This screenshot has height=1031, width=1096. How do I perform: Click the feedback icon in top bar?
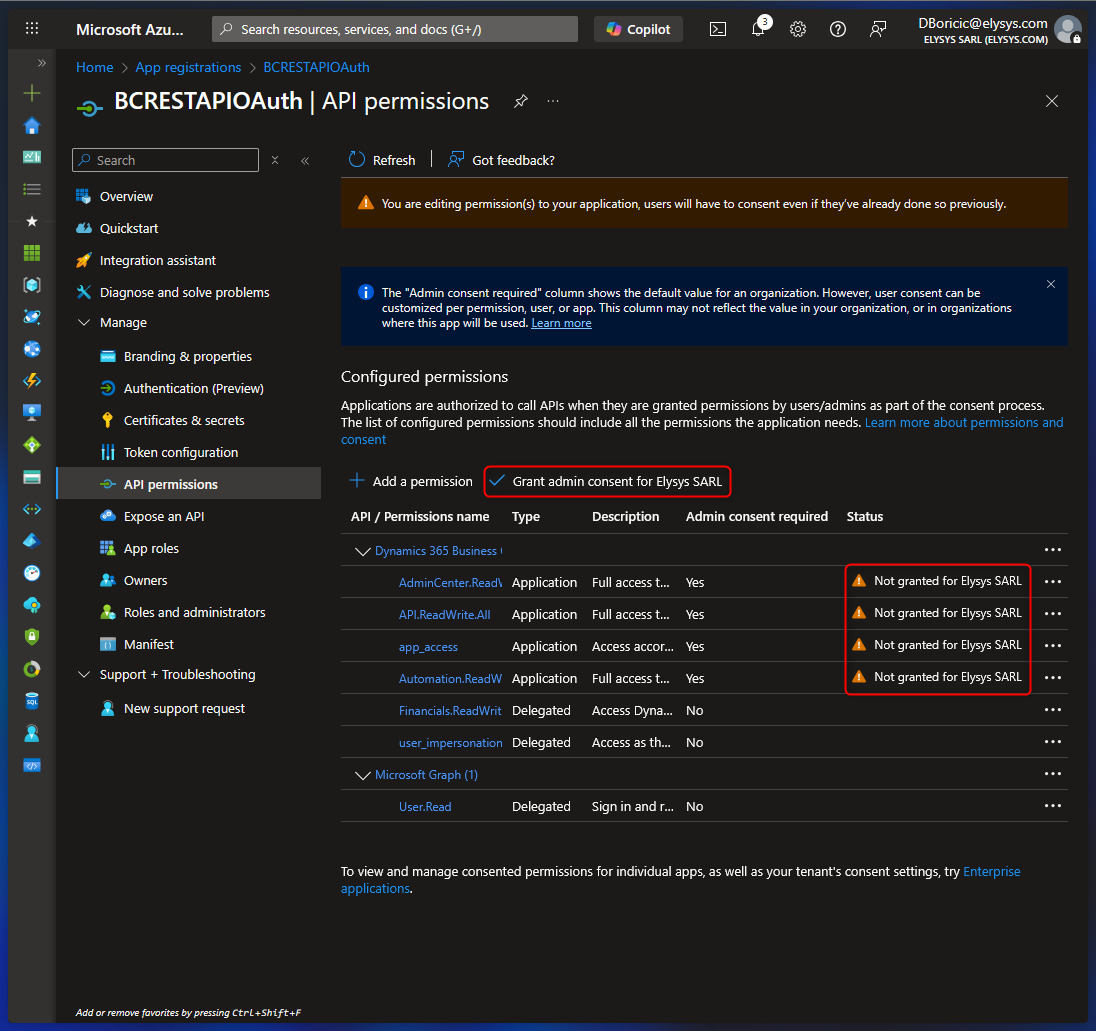[x=878, y=29]
